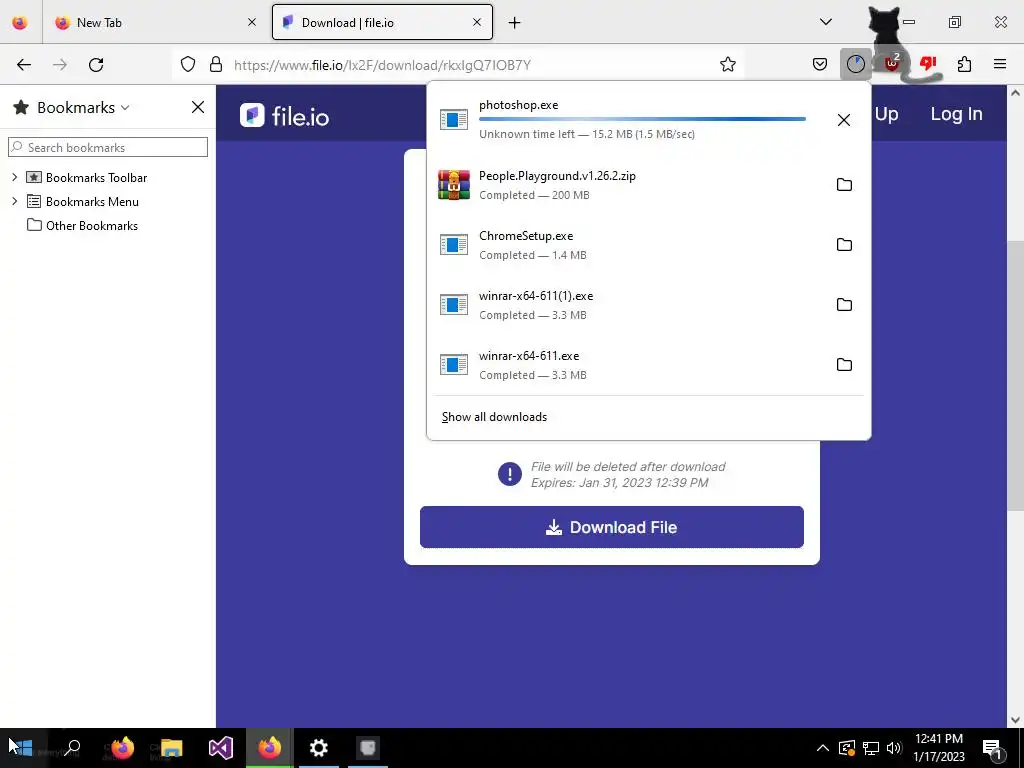Select Bookmarks Menu in sidebar
1024x768 pixels.
click(82, 201)
